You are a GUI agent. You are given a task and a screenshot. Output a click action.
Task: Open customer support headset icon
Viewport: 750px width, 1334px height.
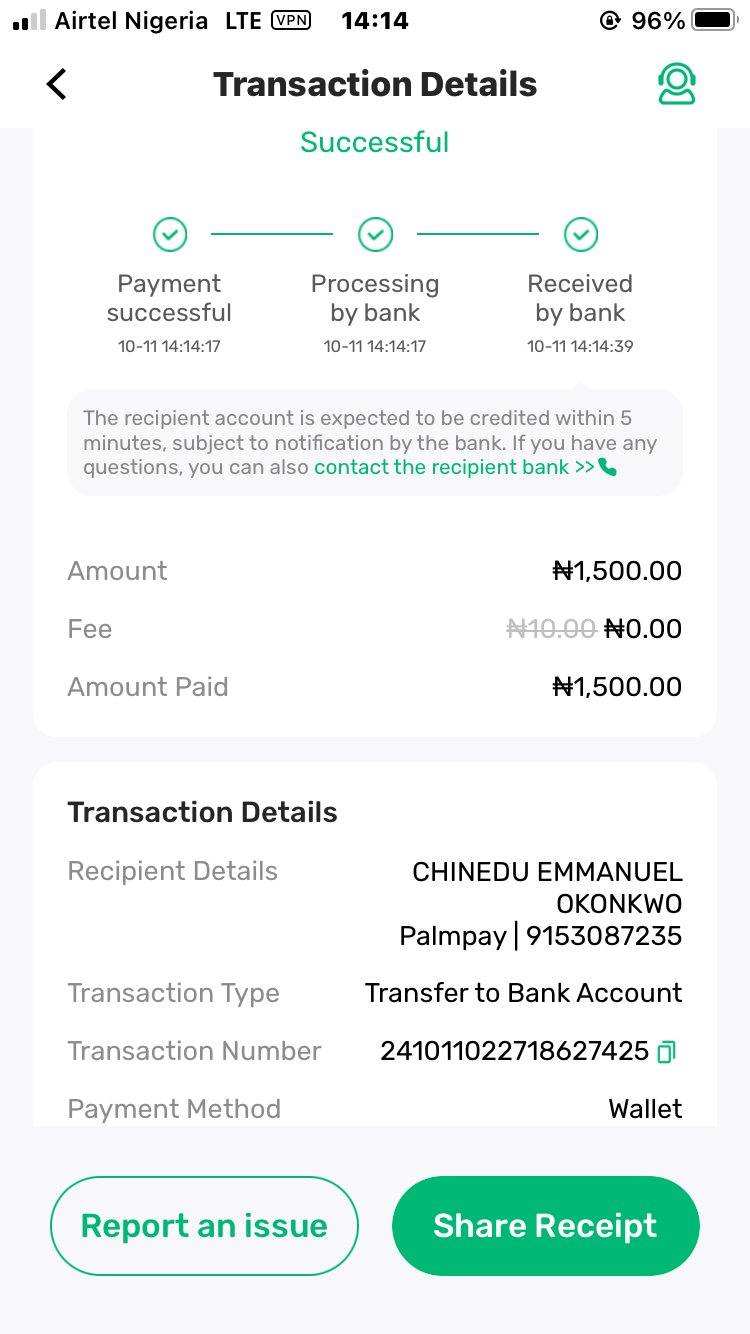(x=676, y=85)
